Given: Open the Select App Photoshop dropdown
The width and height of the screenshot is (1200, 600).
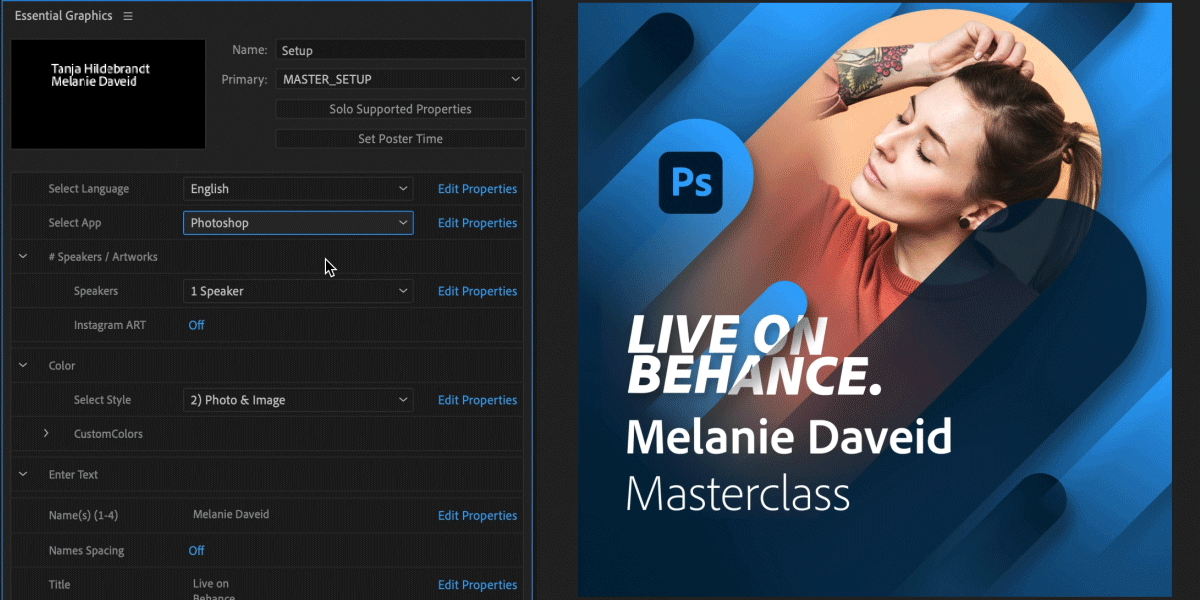Looking at the screenshot, I should (x=298, y=222).
